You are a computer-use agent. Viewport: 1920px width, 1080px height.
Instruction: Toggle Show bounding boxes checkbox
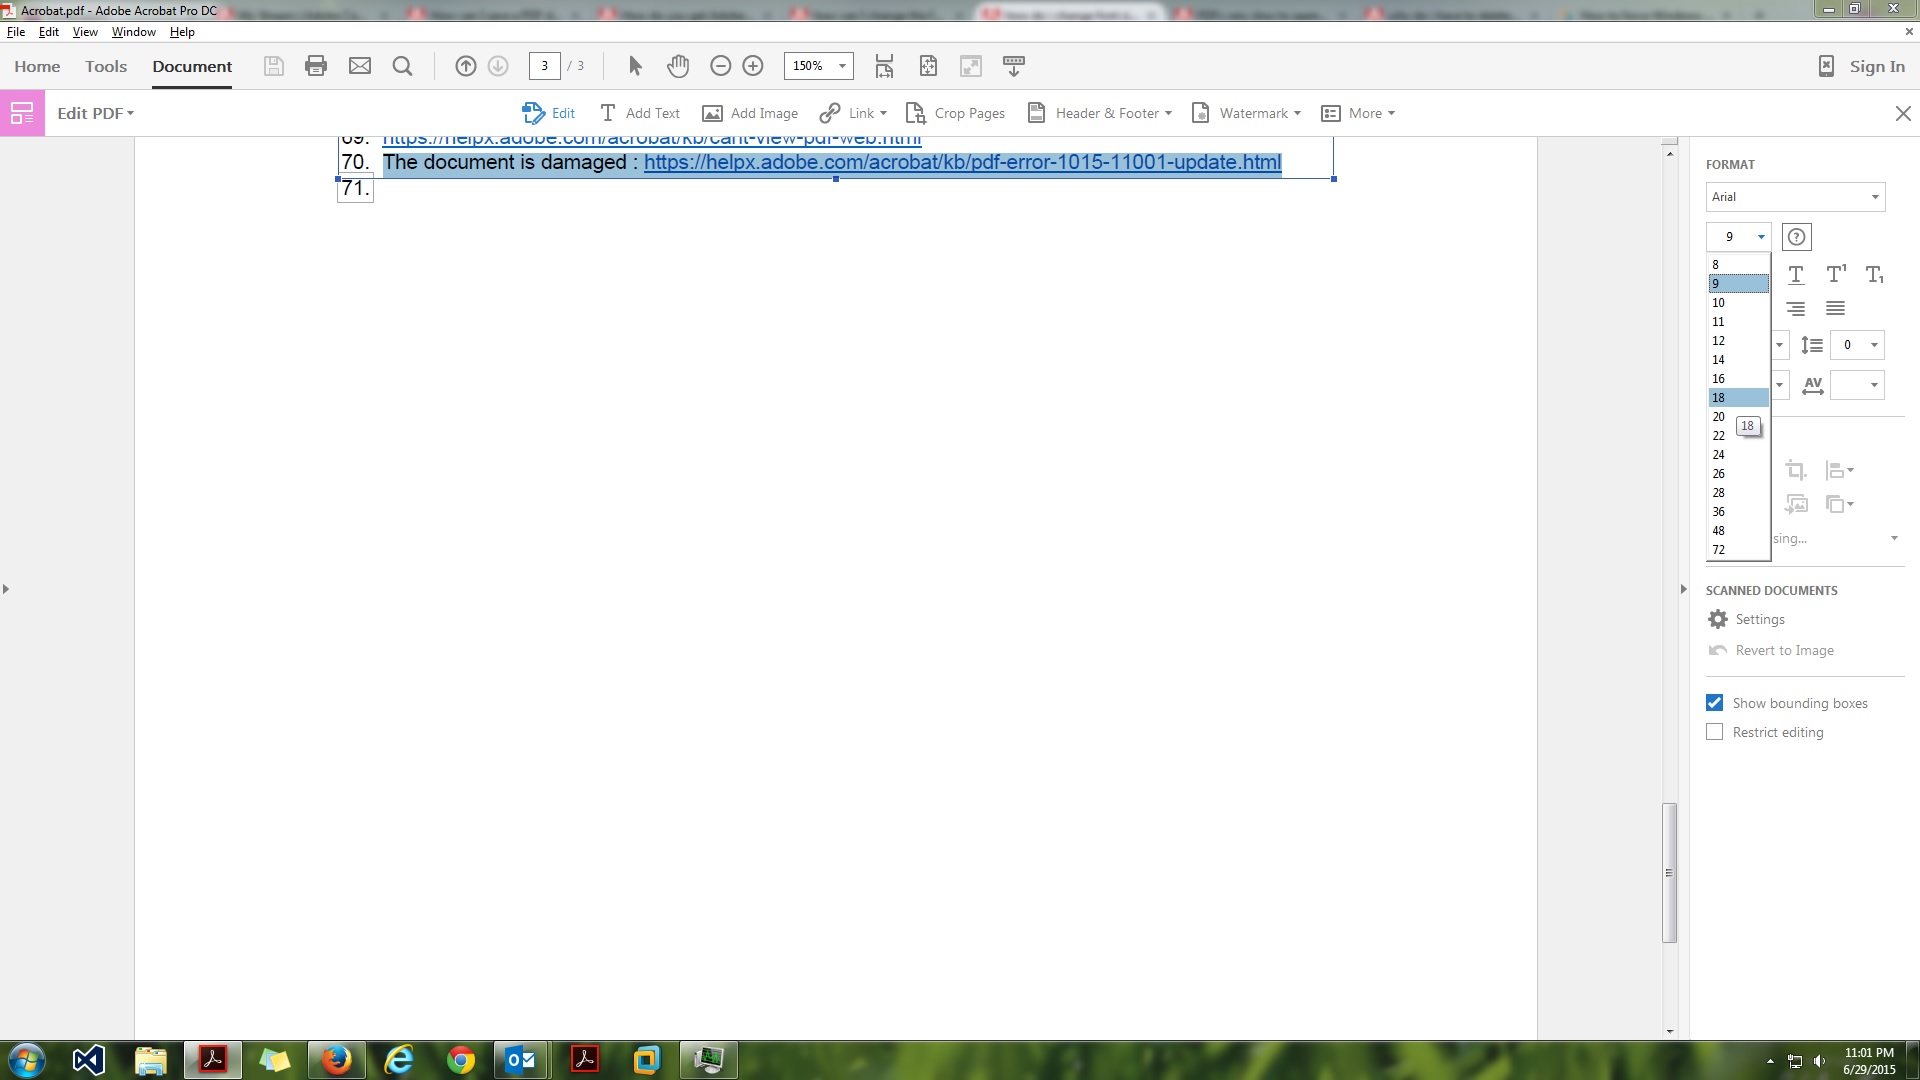(x=1713, y=702)
